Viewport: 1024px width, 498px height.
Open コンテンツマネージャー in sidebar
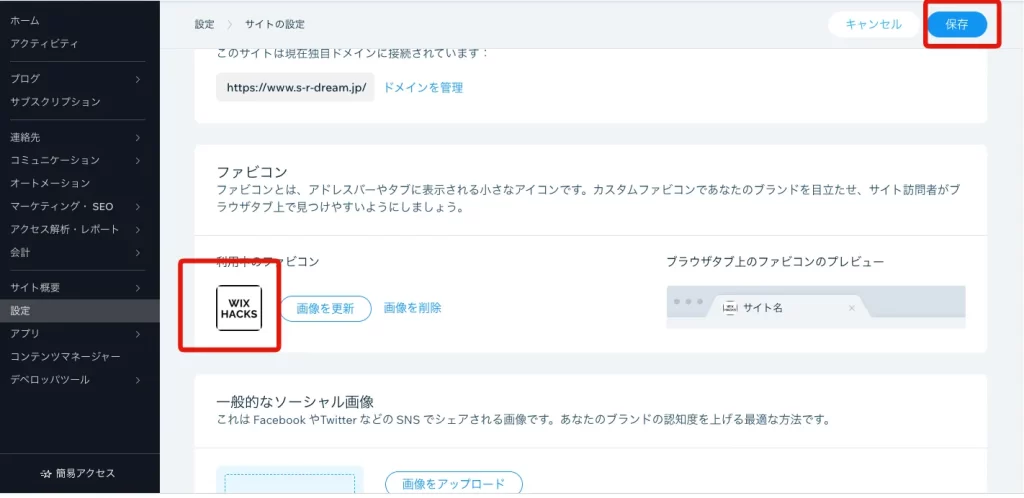(65, 357)
